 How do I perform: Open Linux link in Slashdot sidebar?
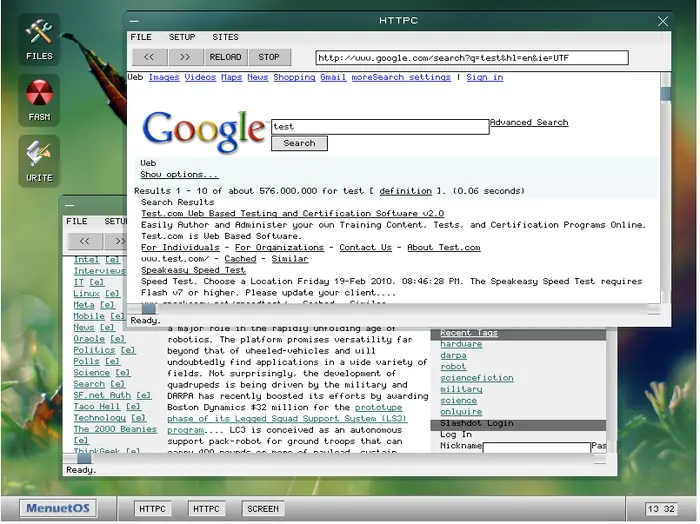[87, 293]
